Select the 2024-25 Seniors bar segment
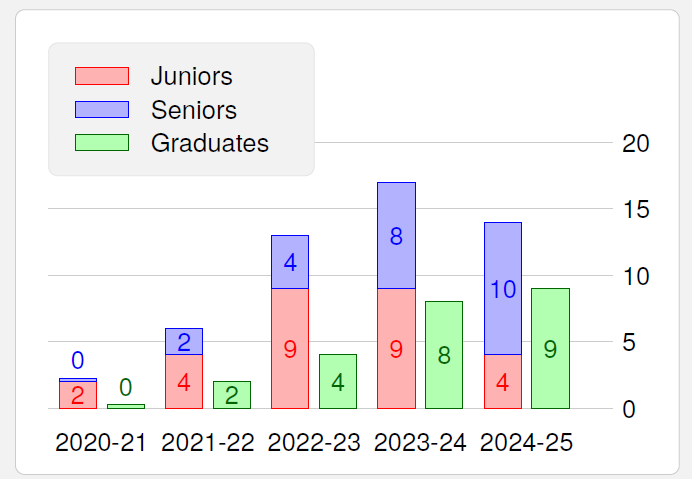 [x=503, y=288]
